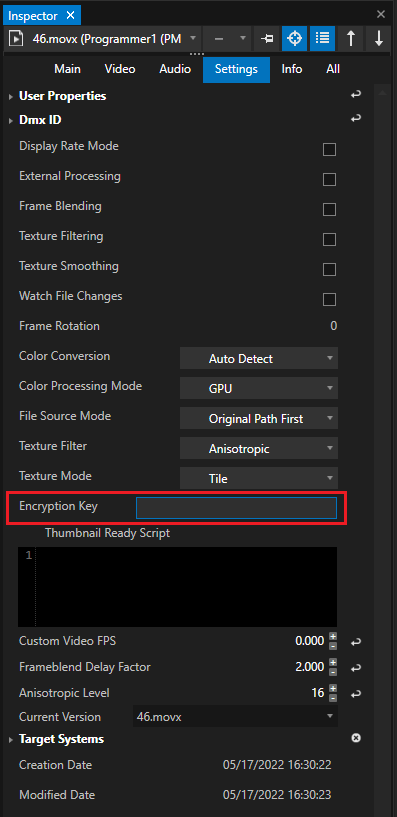The width and height of the screenshot is (397, 817).
Task: Click the pin icon in Inspector toolbar
Action: click(x=267, y=39)
